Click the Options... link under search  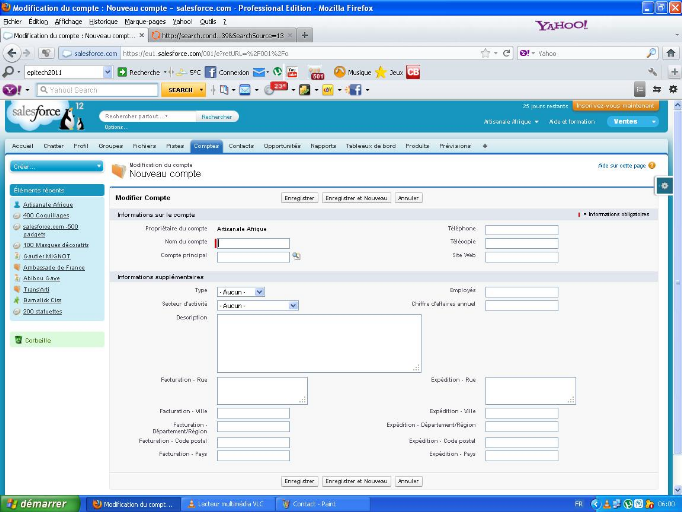click(116, 127)
